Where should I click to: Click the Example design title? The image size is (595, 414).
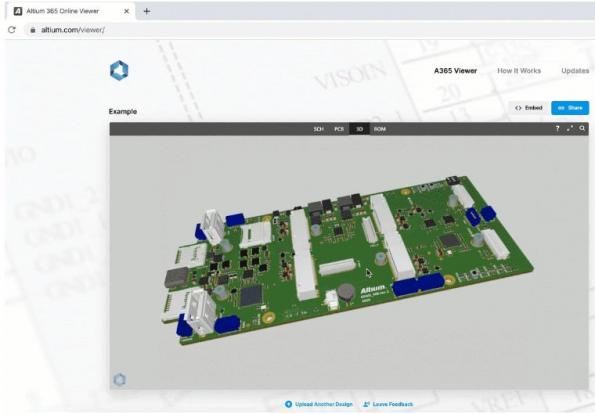click(x=123, y=112)
